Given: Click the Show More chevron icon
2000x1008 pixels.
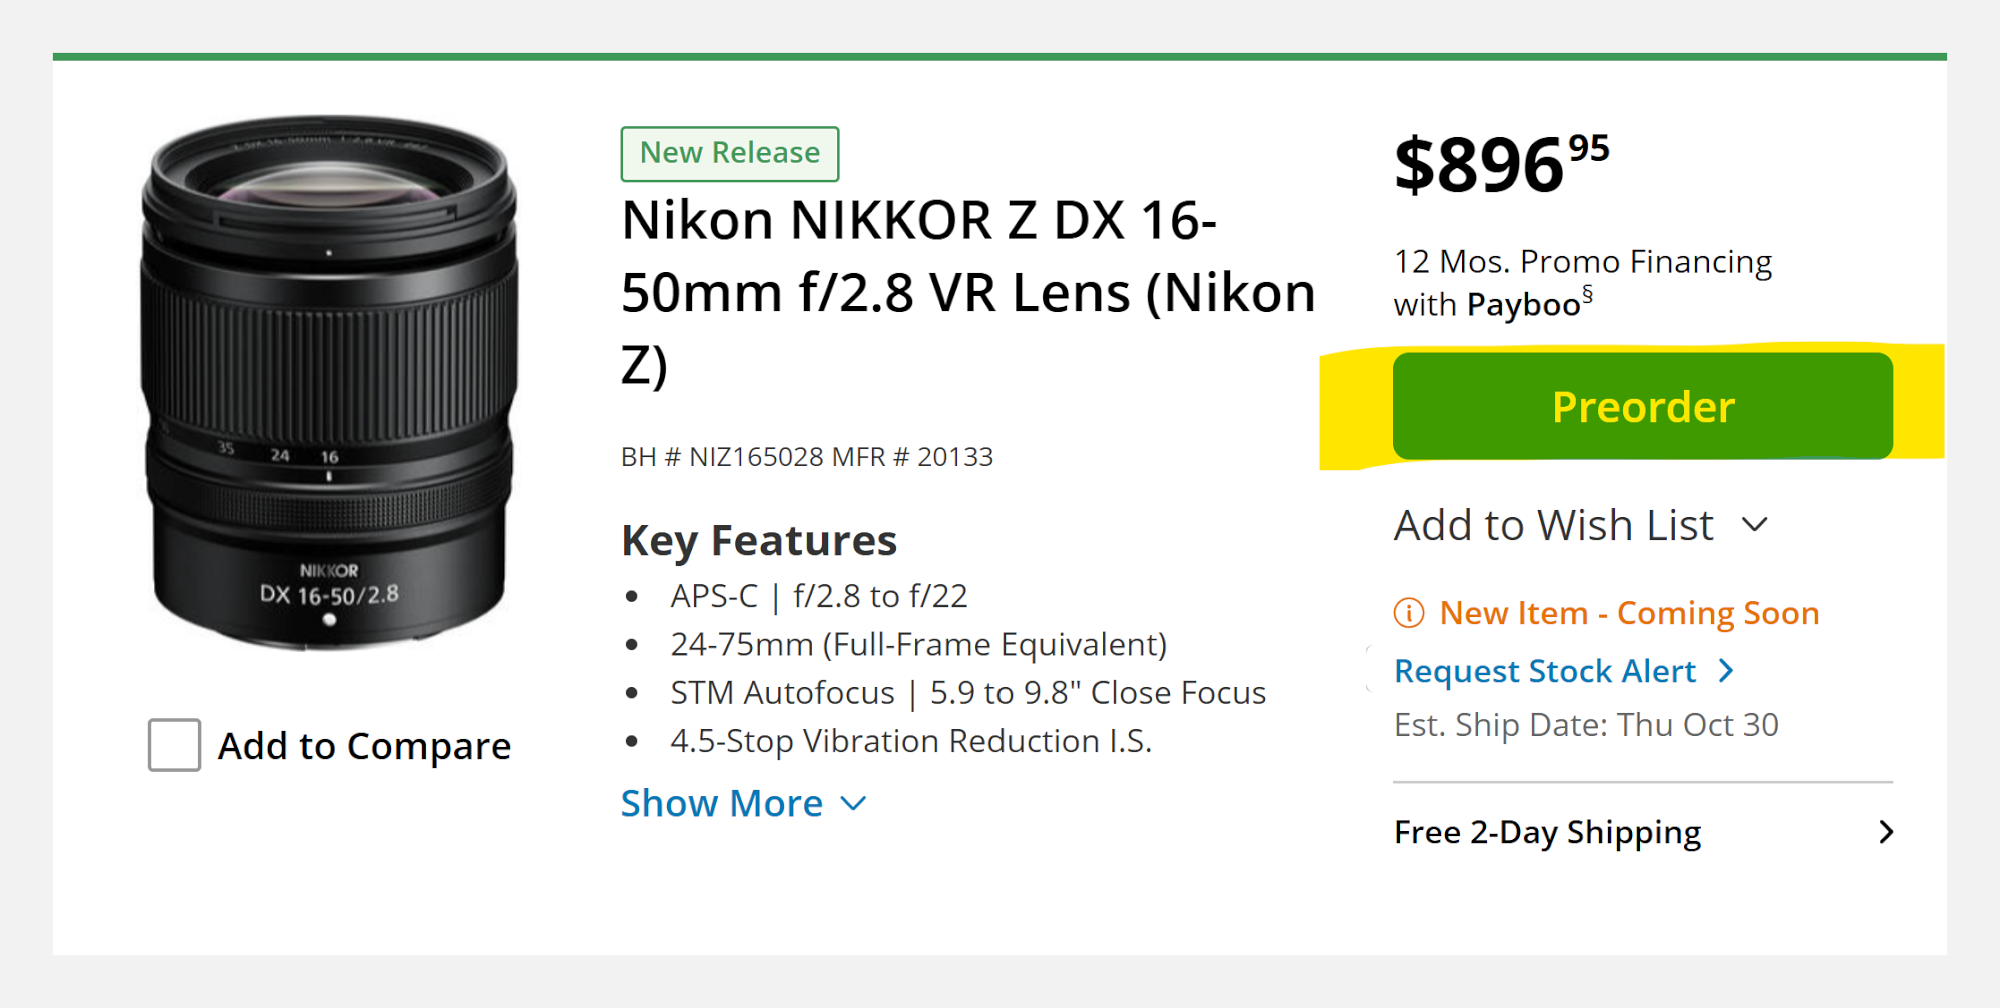Looking at the screenshot, I should pyautogui.click(x=853, y=803).
